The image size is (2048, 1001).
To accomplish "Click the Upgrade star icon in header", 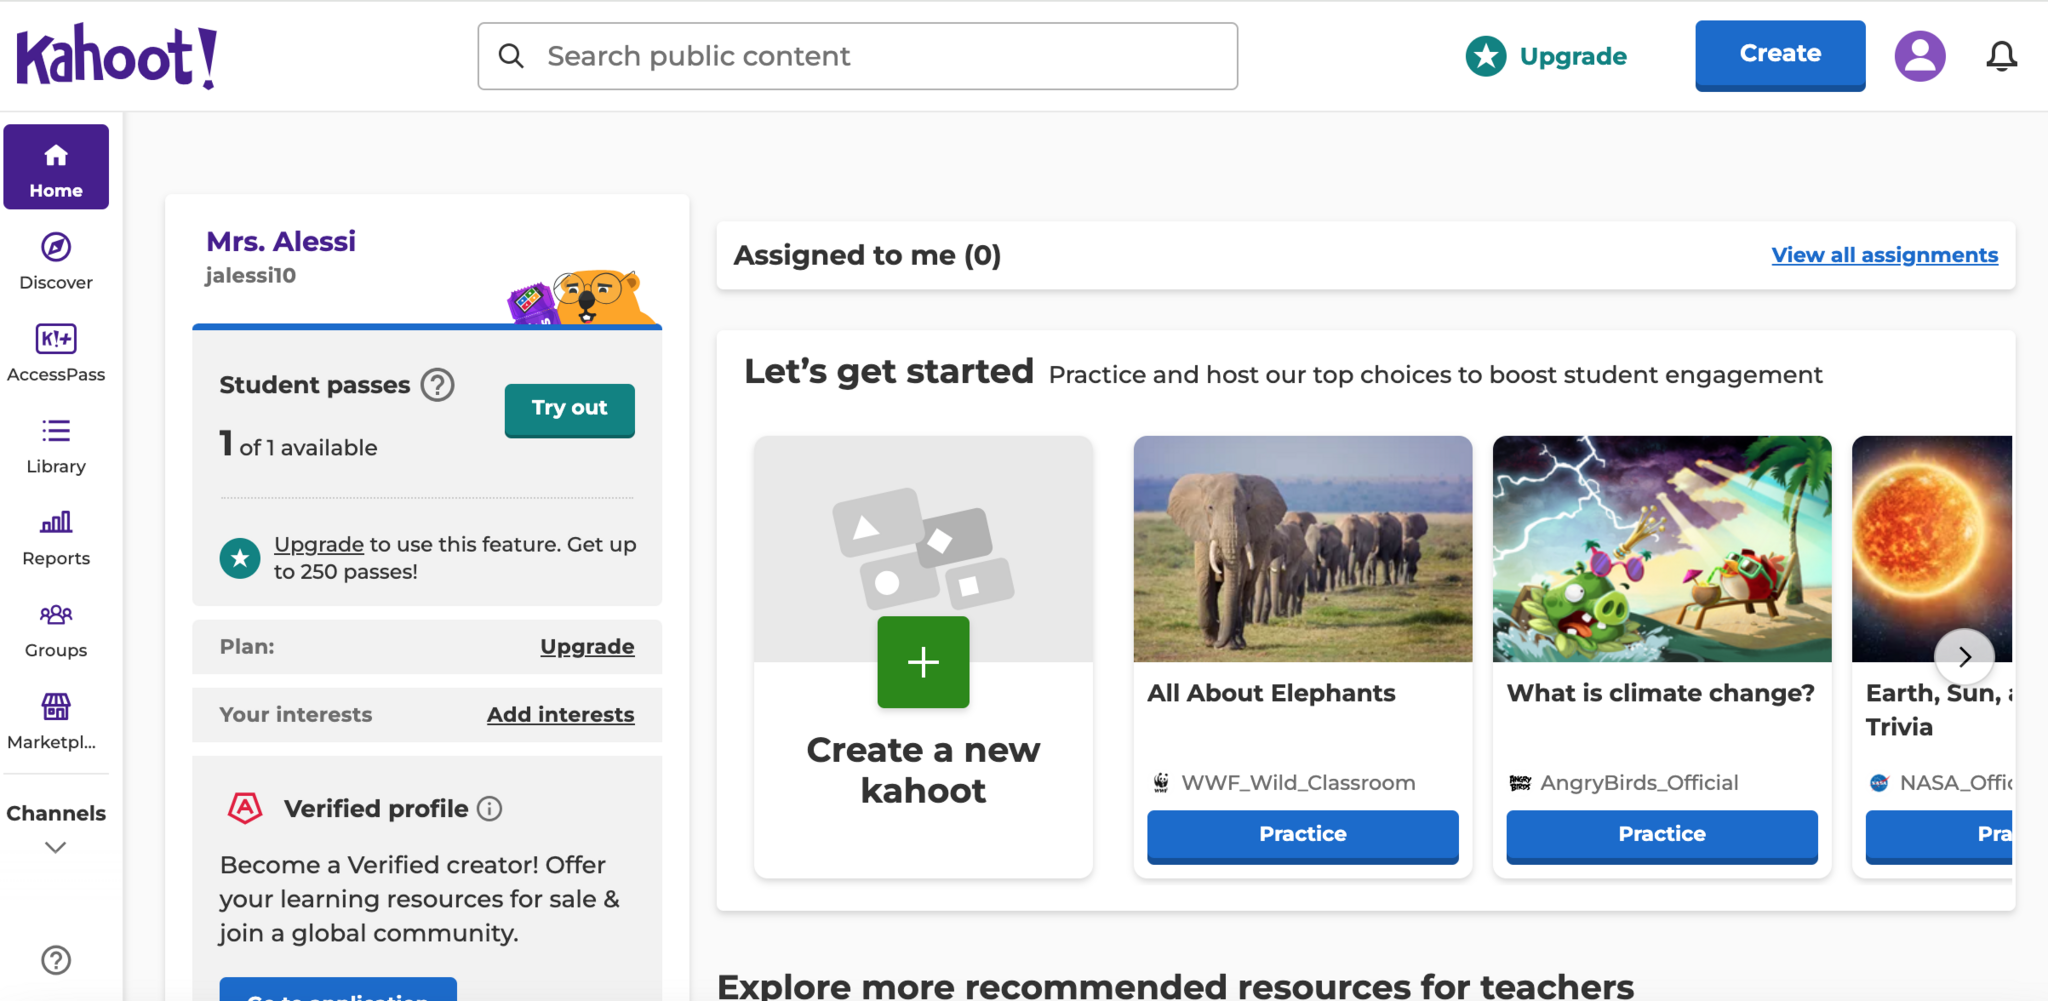I will 1486,56.
